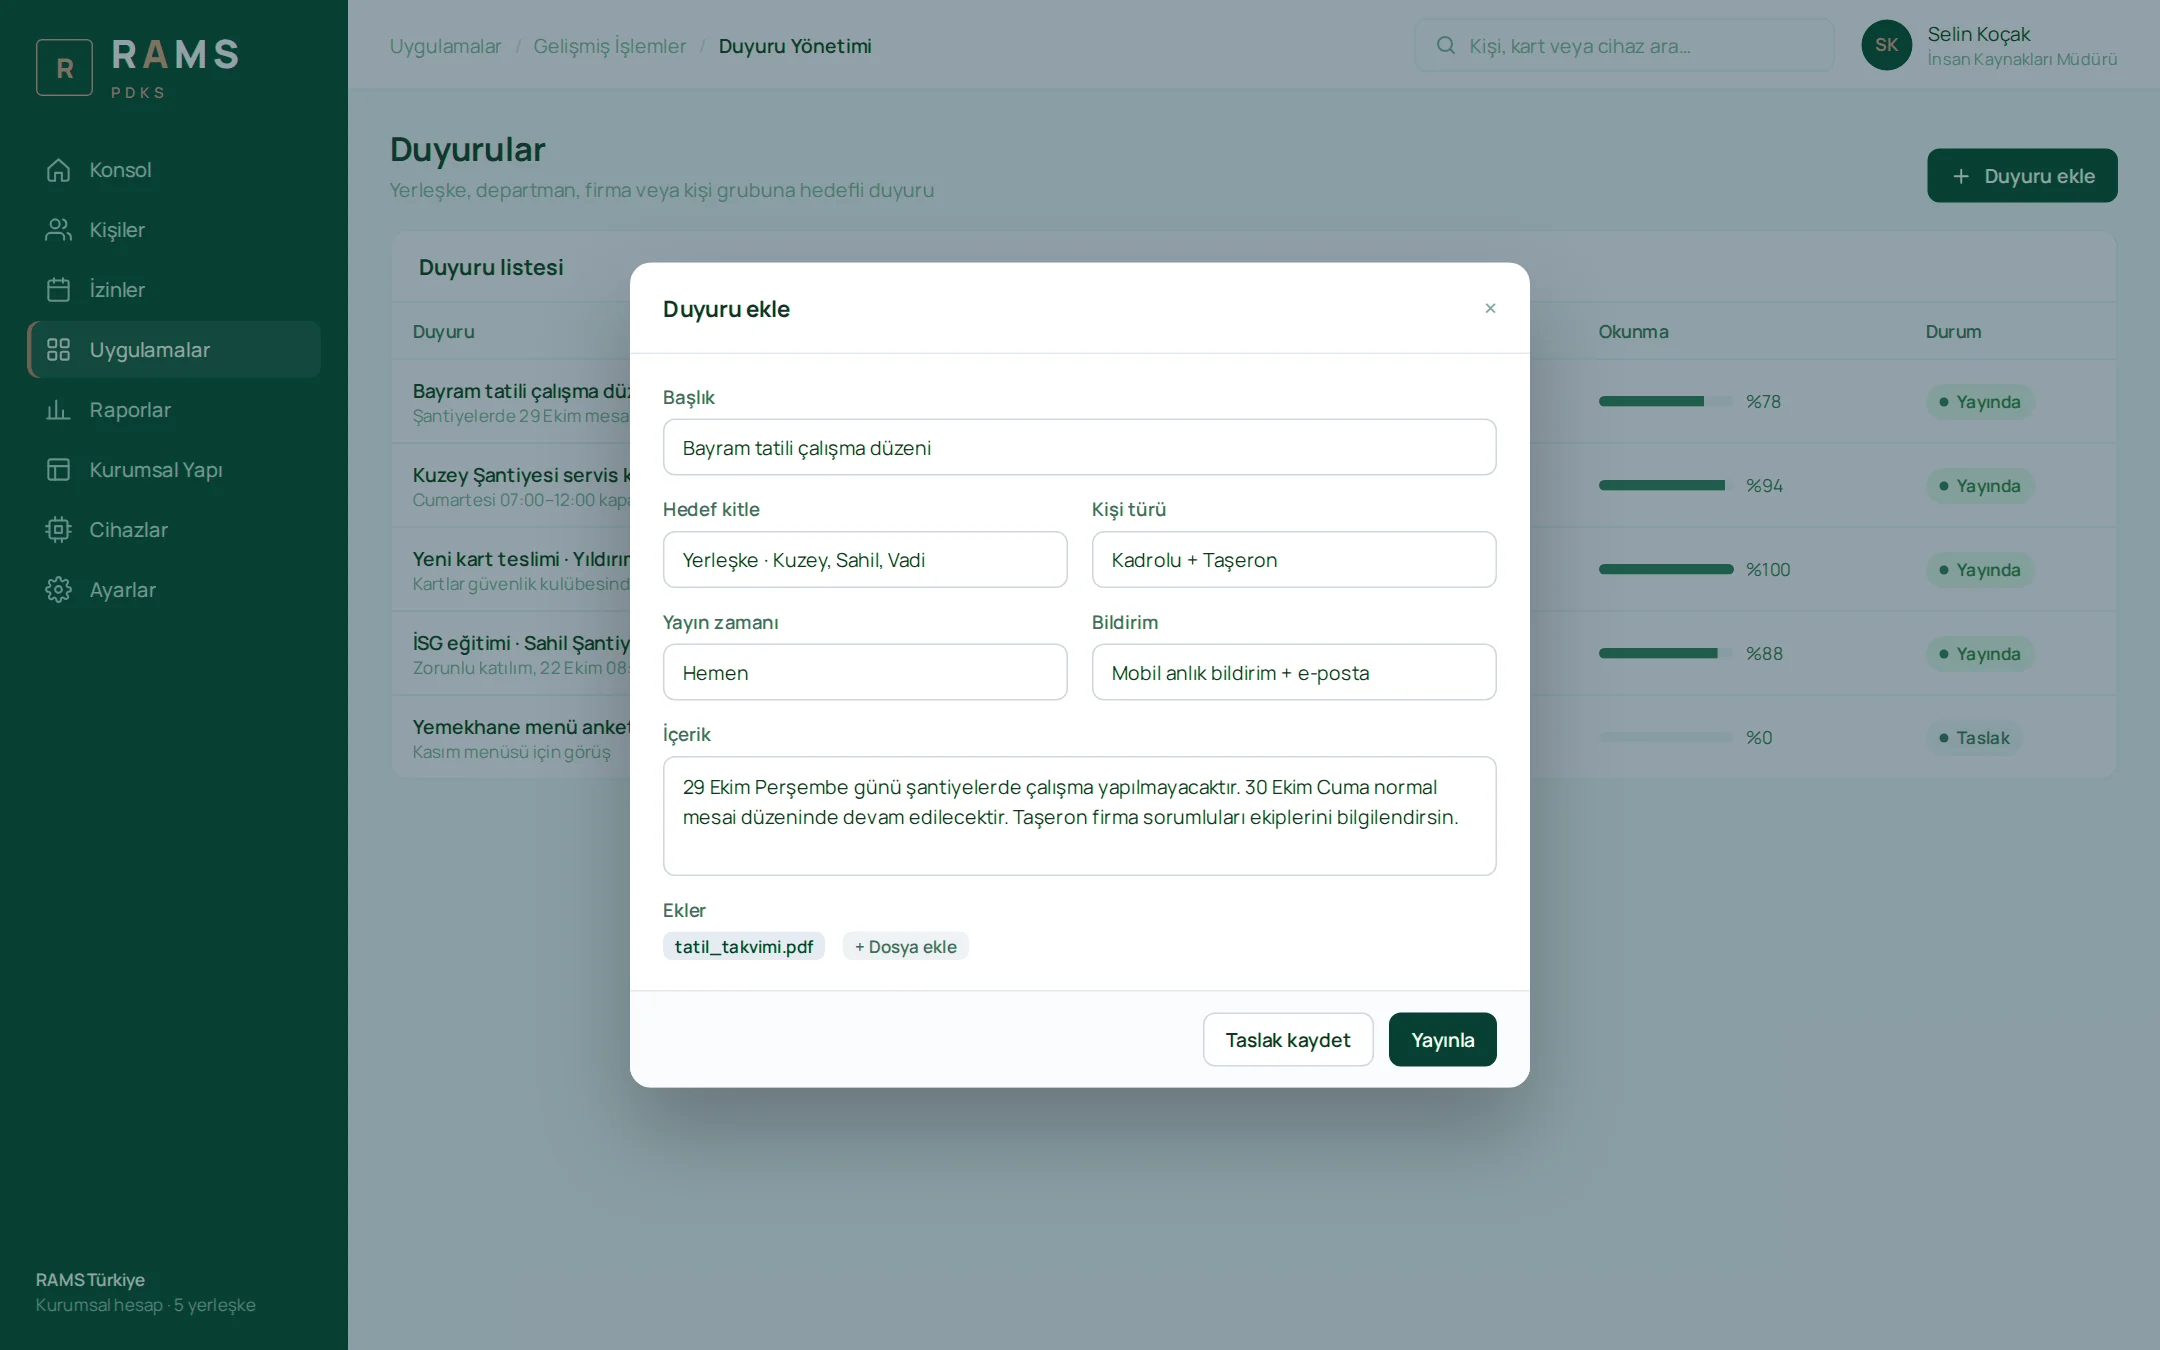Viewport: 2160px width, 1350px height.
Task: Open the Kişi türü dropdown
Action: (1294, 559)
